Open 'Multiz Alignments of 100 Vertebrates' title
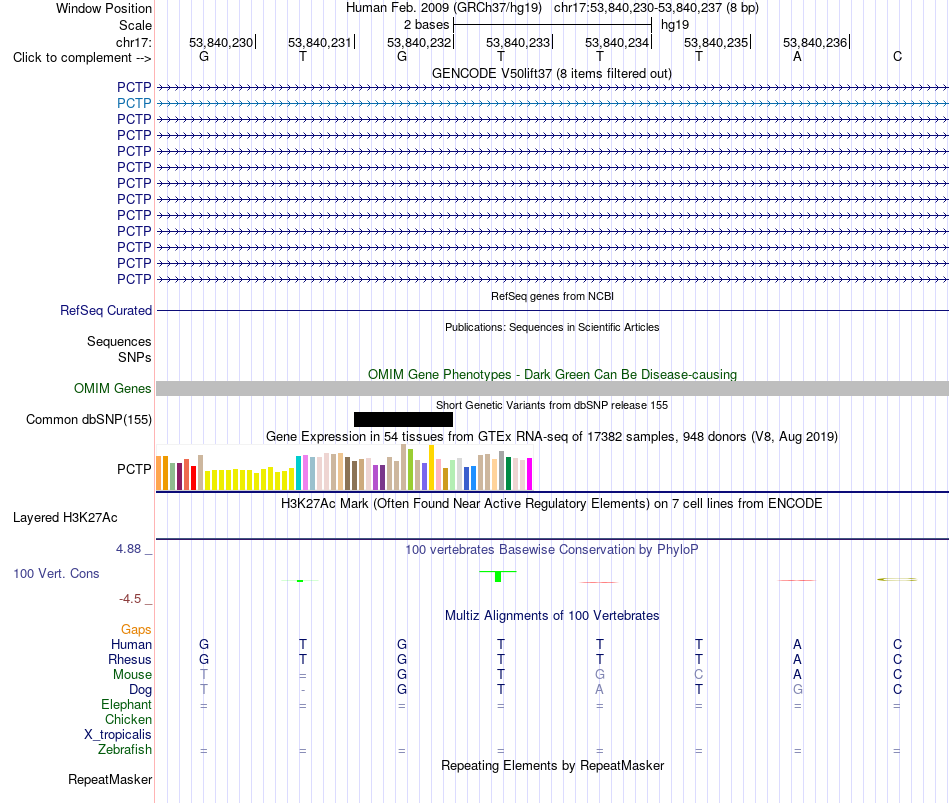The image size is (950, 803). (552, 616)
